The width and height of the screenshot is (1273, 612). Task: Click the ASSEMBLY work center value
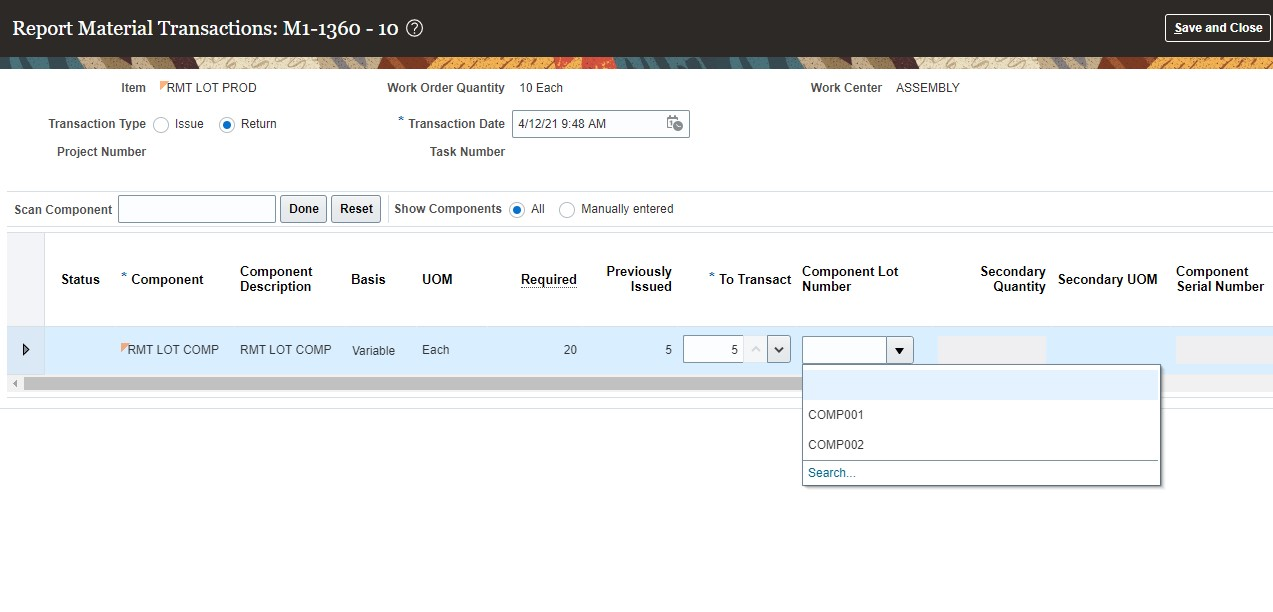928,88
